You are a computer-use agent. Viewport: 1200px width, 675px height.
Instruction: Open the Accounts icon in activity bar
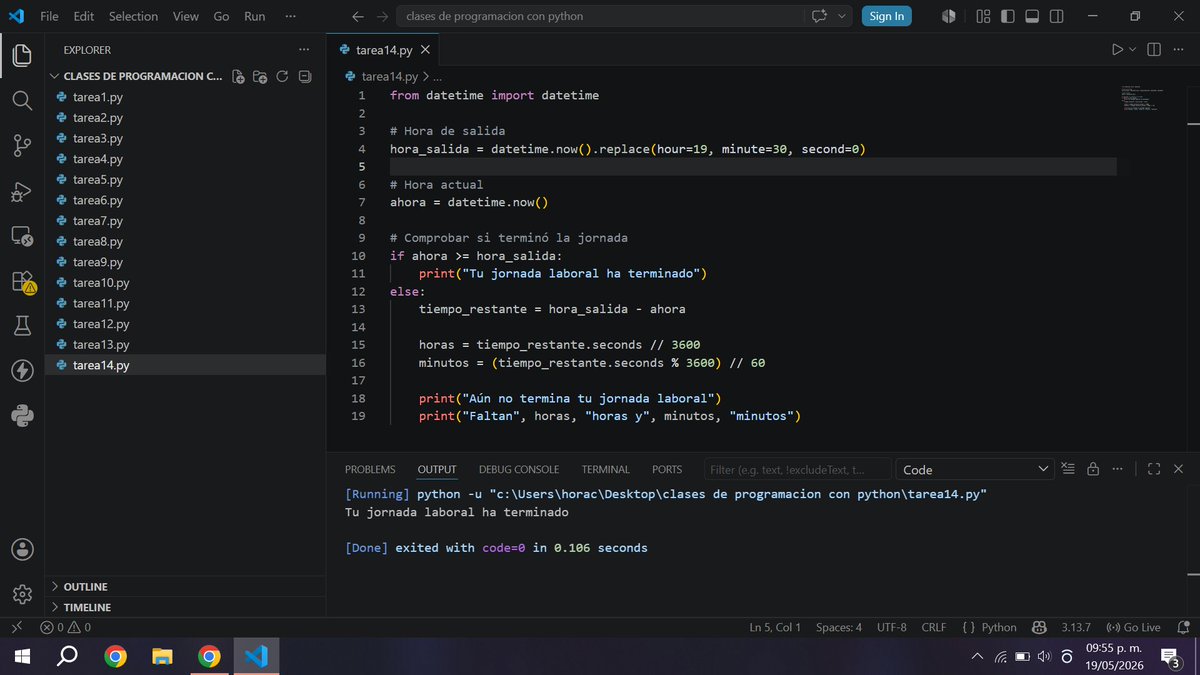coord(22,549)
